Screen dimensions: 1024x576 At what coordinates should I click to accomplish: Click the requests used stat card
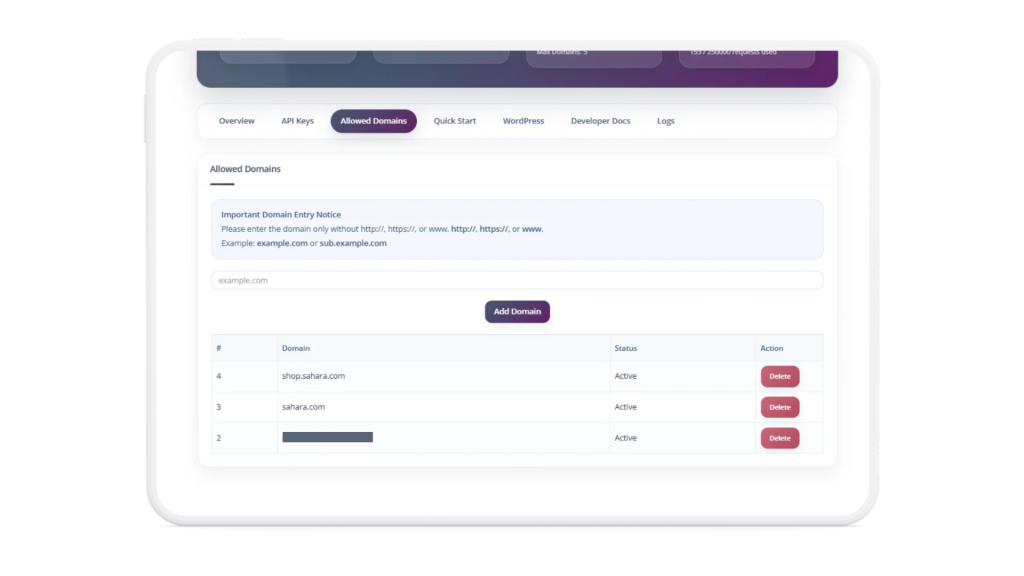[x=746, y=57]
